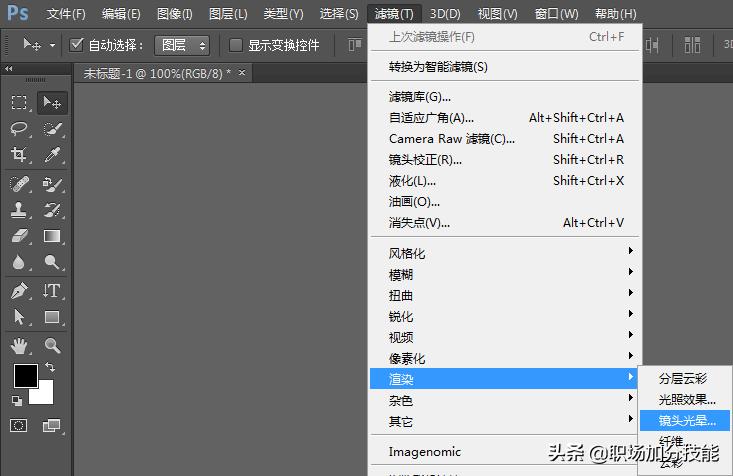Open Camera Raw 滤镜(C)...
This screenshot has height=476, width=733.
[506, 139]
